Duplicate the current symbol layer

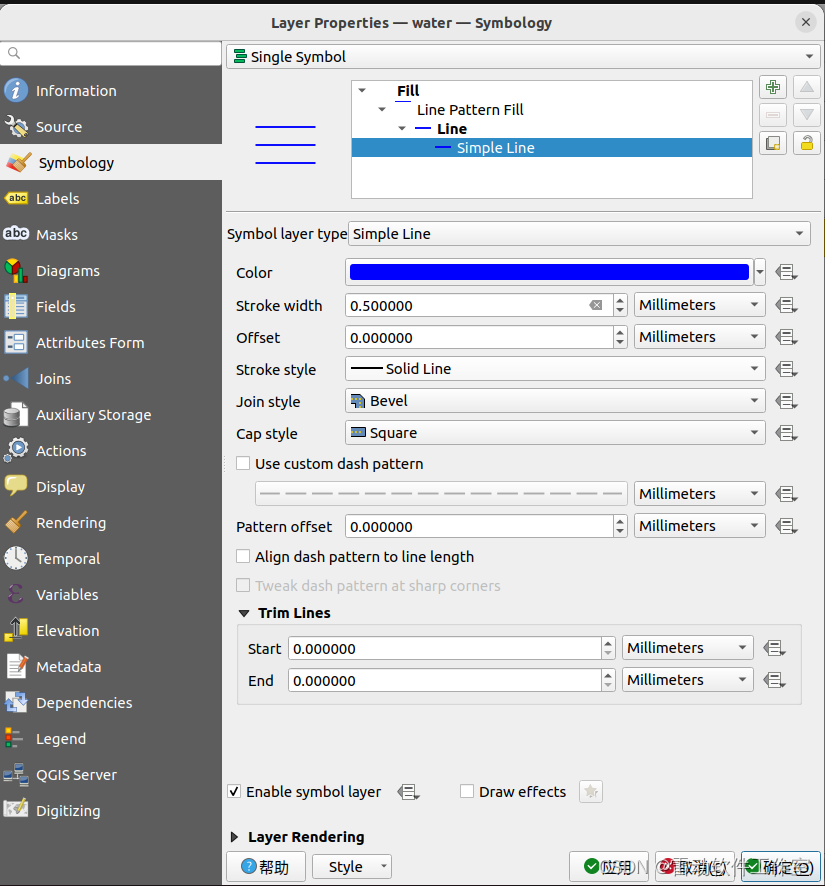pos(773,143)
